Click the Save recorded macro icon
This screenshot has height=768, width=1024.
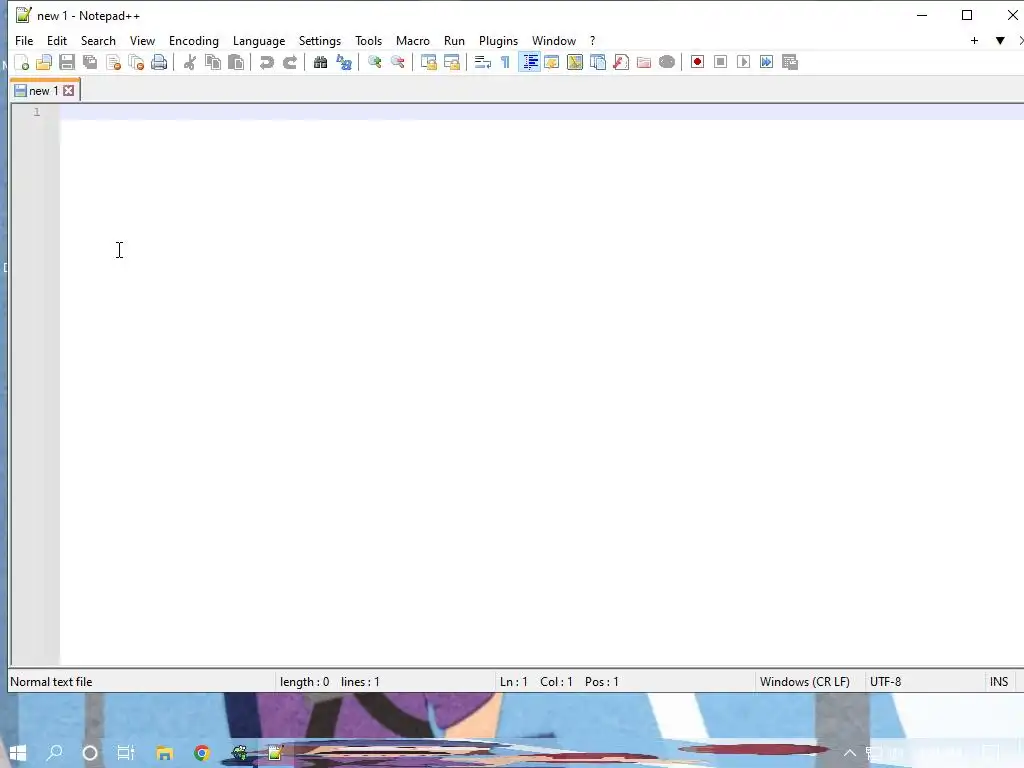tap(790, 63)
